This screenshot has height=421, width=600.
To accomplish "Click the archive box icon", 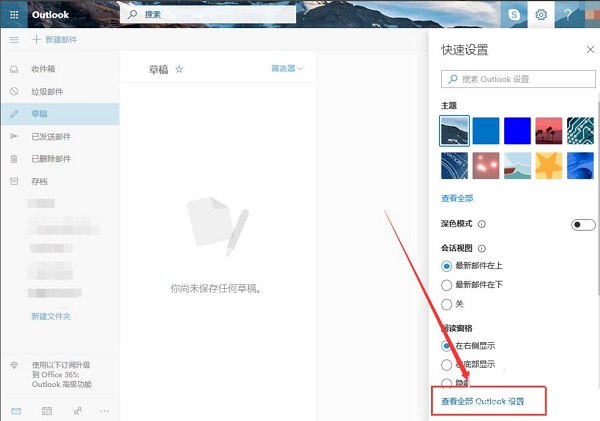I will [x=14, y=181].
